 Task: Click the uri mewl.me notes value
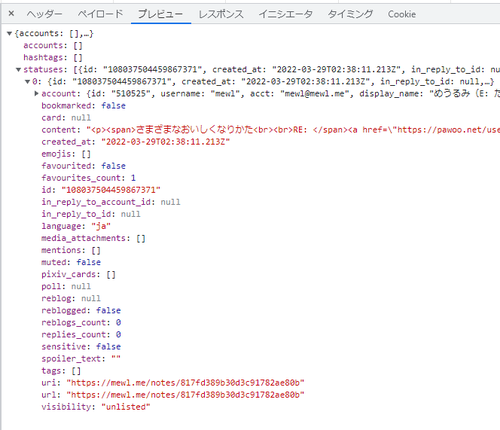click(185, 383)
